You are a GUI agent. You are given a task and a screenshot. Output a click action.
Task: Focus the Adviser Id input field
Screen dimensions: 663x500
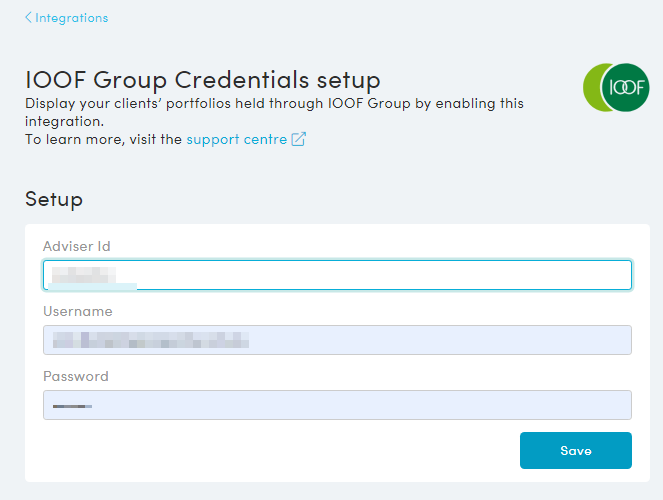[x=337, y=275]
